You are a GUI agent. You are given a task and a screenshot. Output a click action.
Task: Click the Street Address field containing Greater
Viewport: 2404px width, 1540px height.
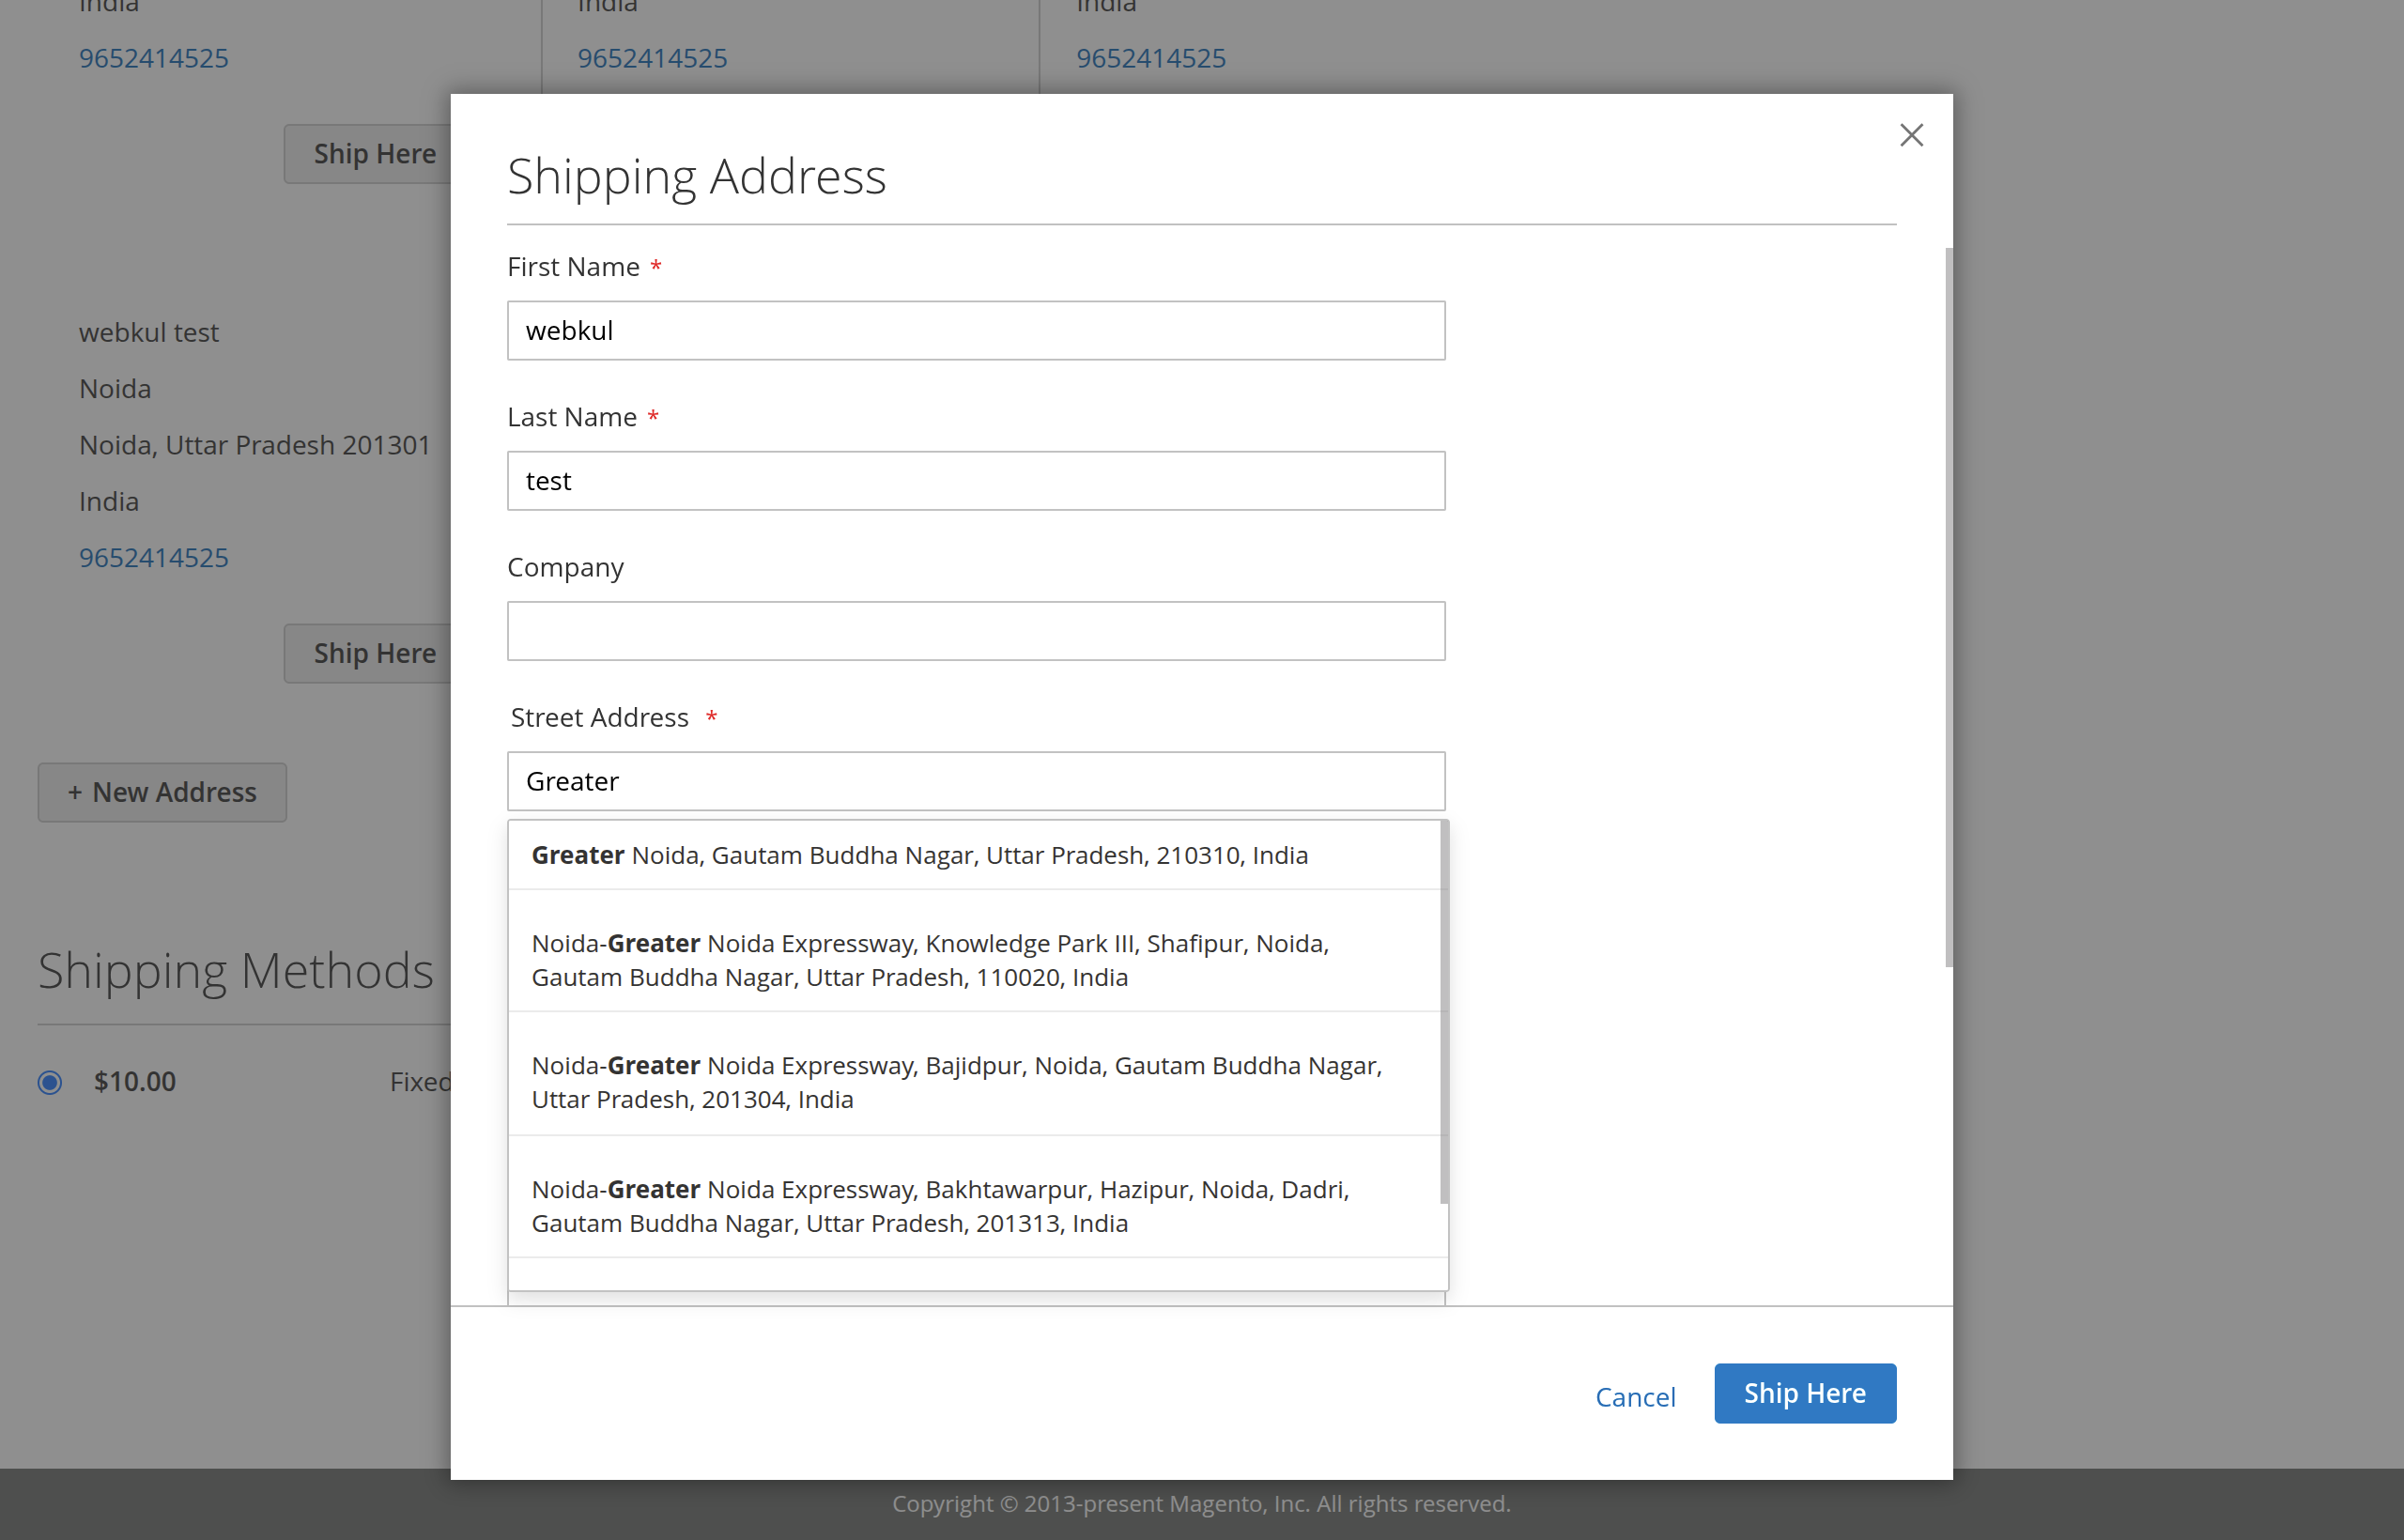pos(976,781)
